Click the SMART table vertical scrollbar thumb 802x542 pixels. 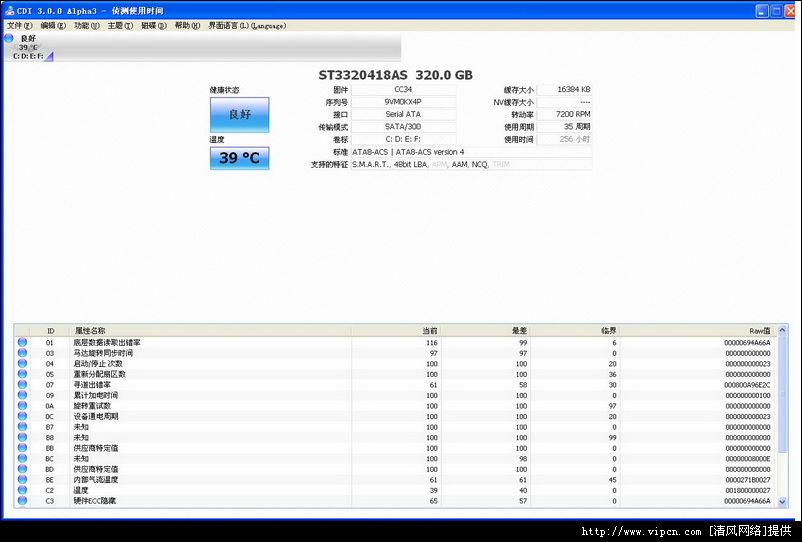(782, 394)
